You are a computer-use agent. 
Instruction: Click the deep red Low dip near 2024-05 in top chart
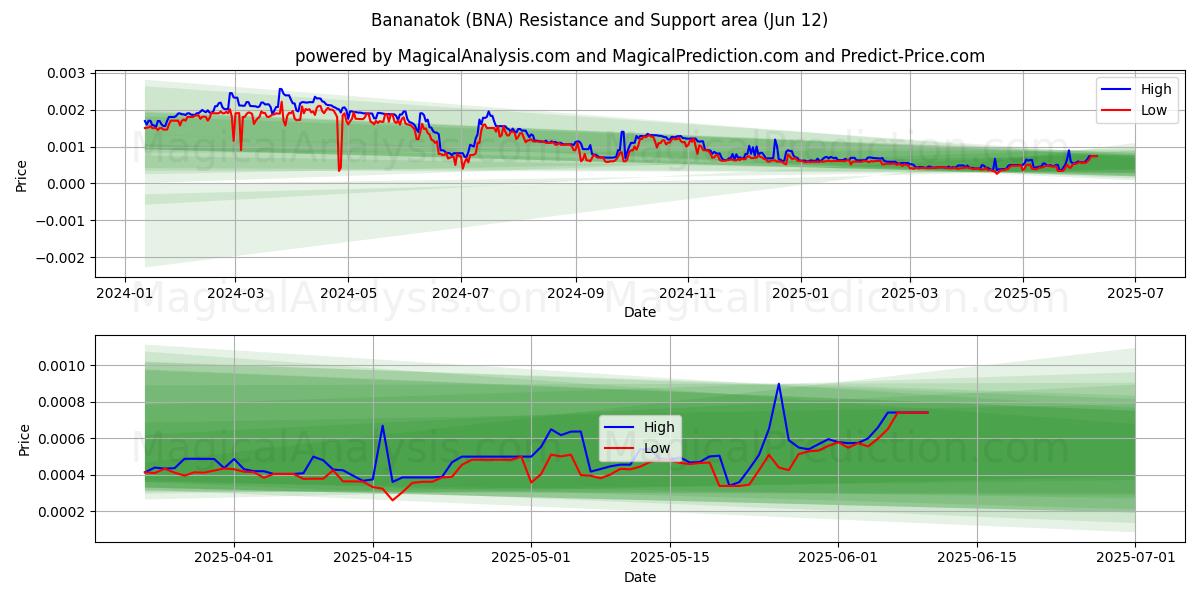coord(339,168)
